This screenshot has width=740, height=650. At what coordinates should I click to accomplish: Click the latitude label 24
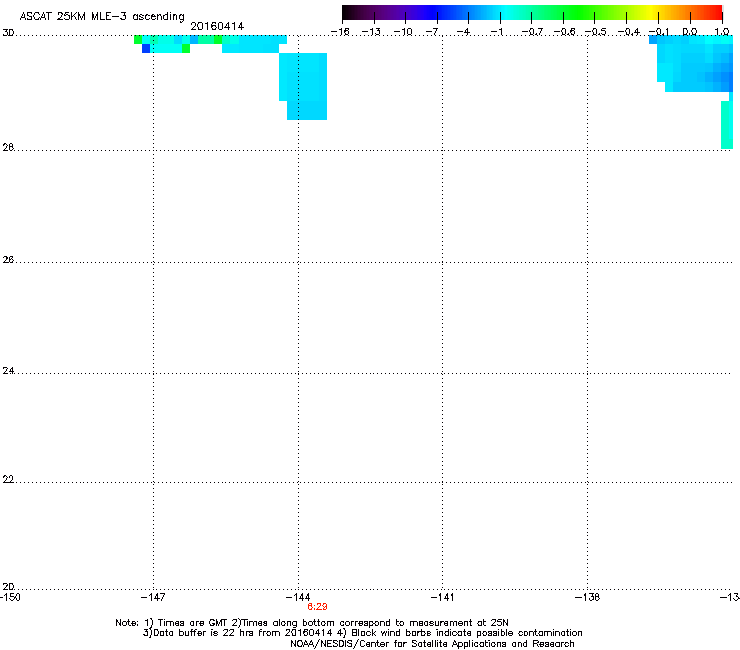tap(8, 371)
